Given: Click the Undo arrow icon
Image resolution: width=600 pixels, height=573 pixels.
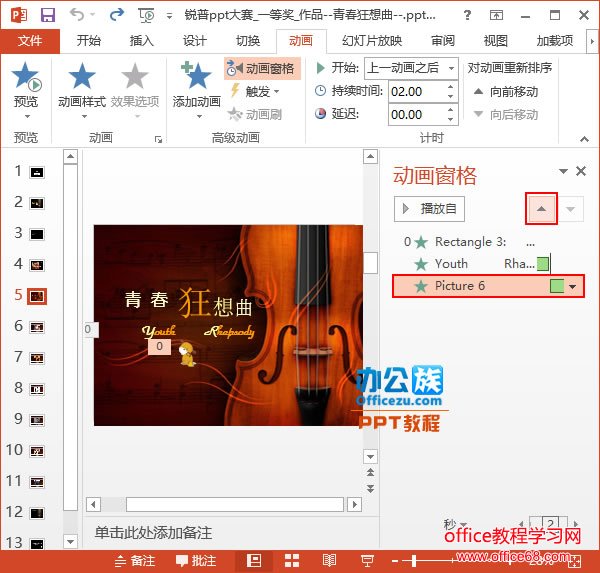Looking at the screenshot, I should (x=78, y=15).
